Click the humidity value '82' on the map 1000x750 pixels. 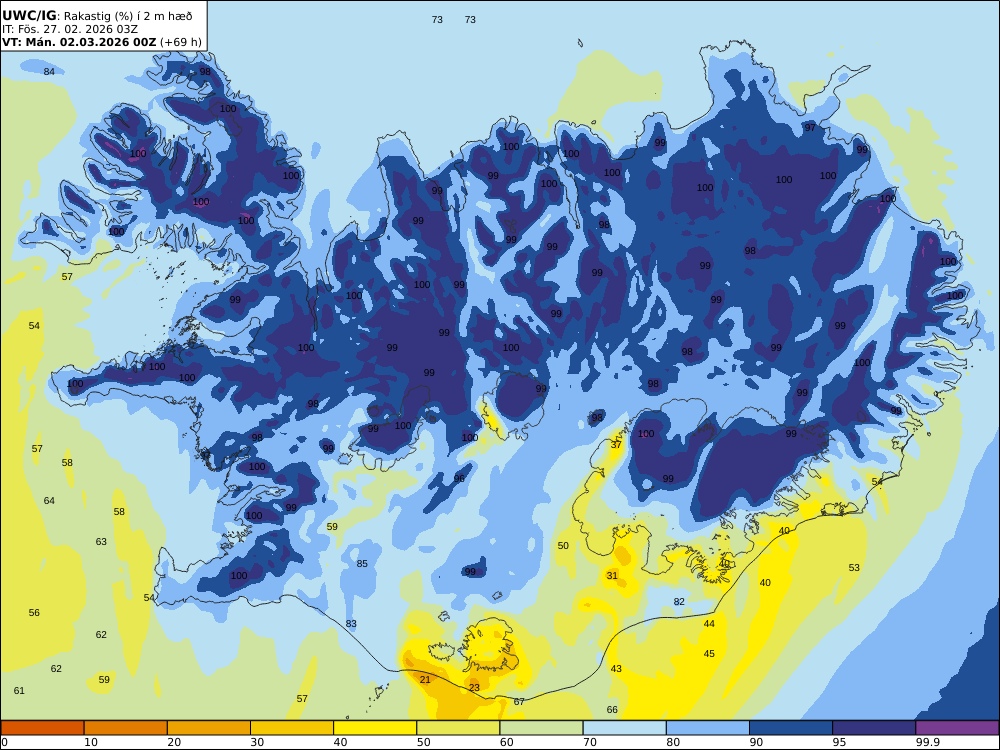[679, 601]
